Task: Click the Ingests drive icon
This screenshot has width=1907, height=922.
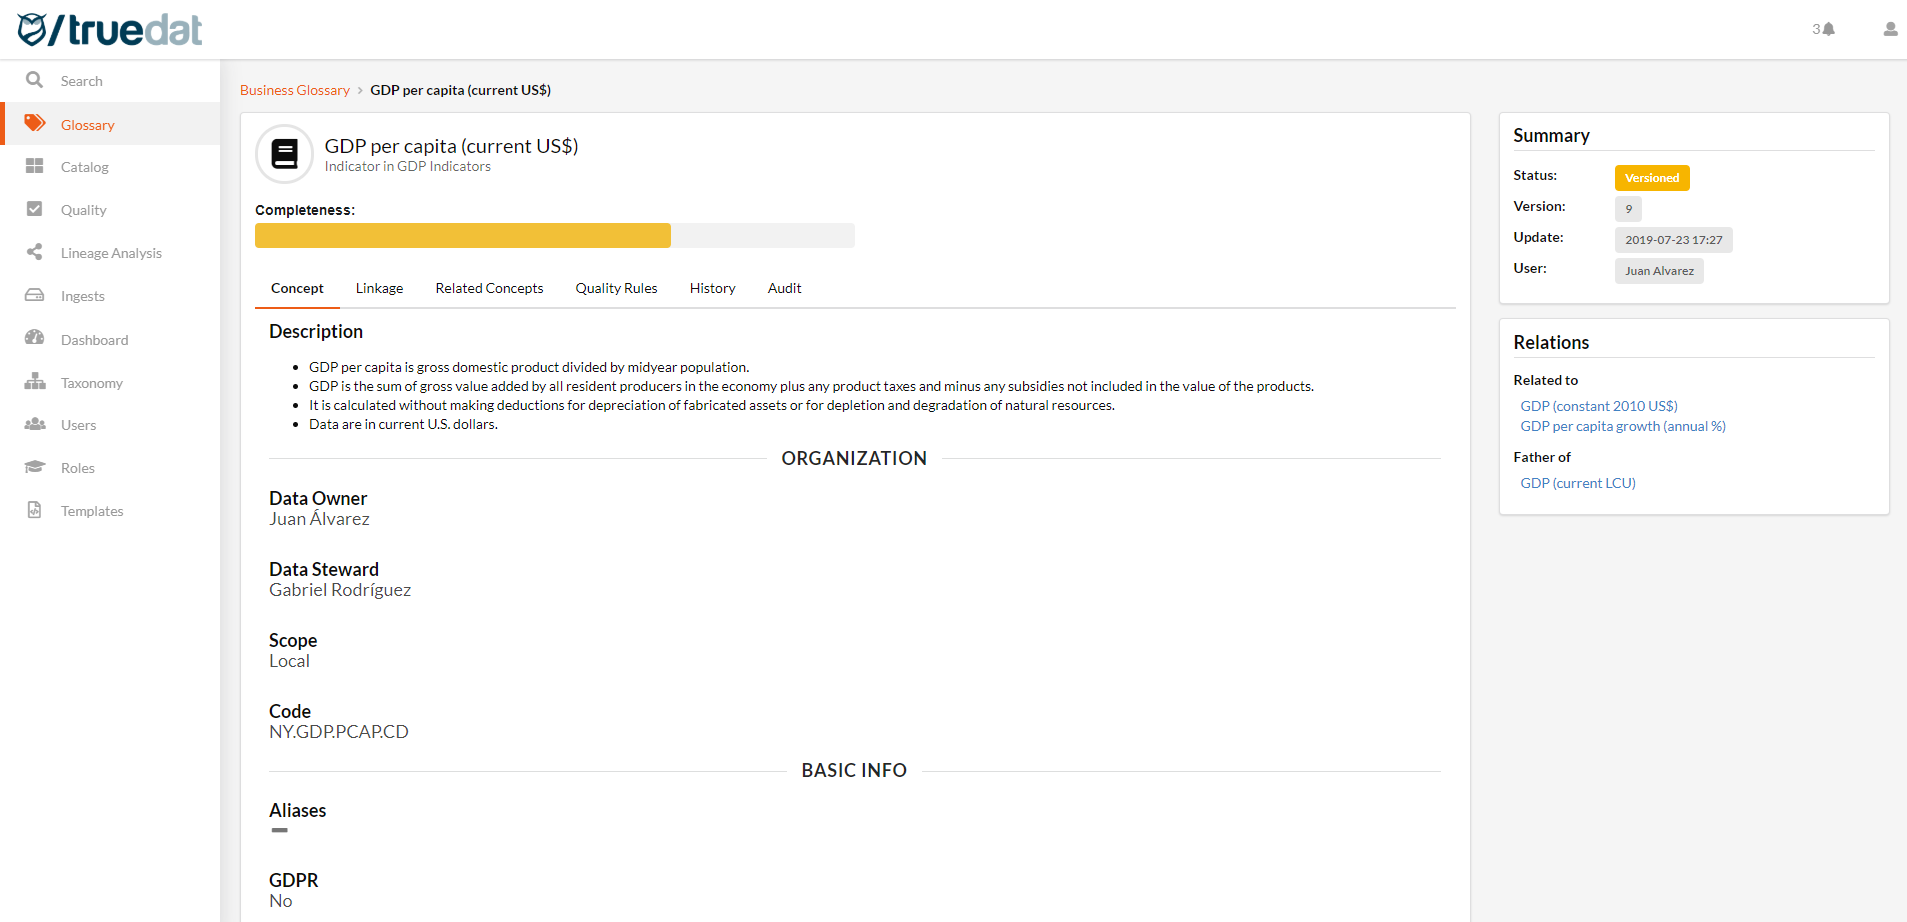Action: point(34,295)
